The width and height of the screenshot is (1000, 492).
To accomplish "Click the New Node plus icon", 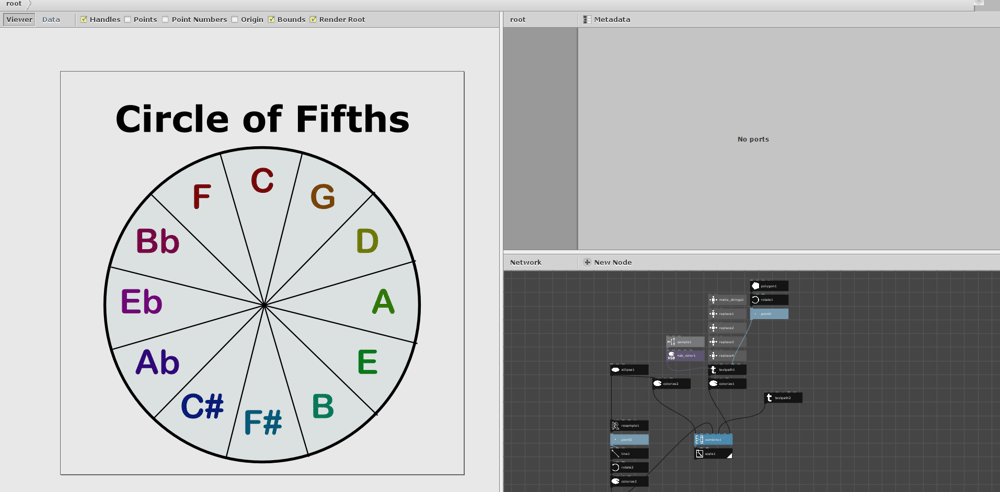I will pyautogui.click(x=587, y=262).
